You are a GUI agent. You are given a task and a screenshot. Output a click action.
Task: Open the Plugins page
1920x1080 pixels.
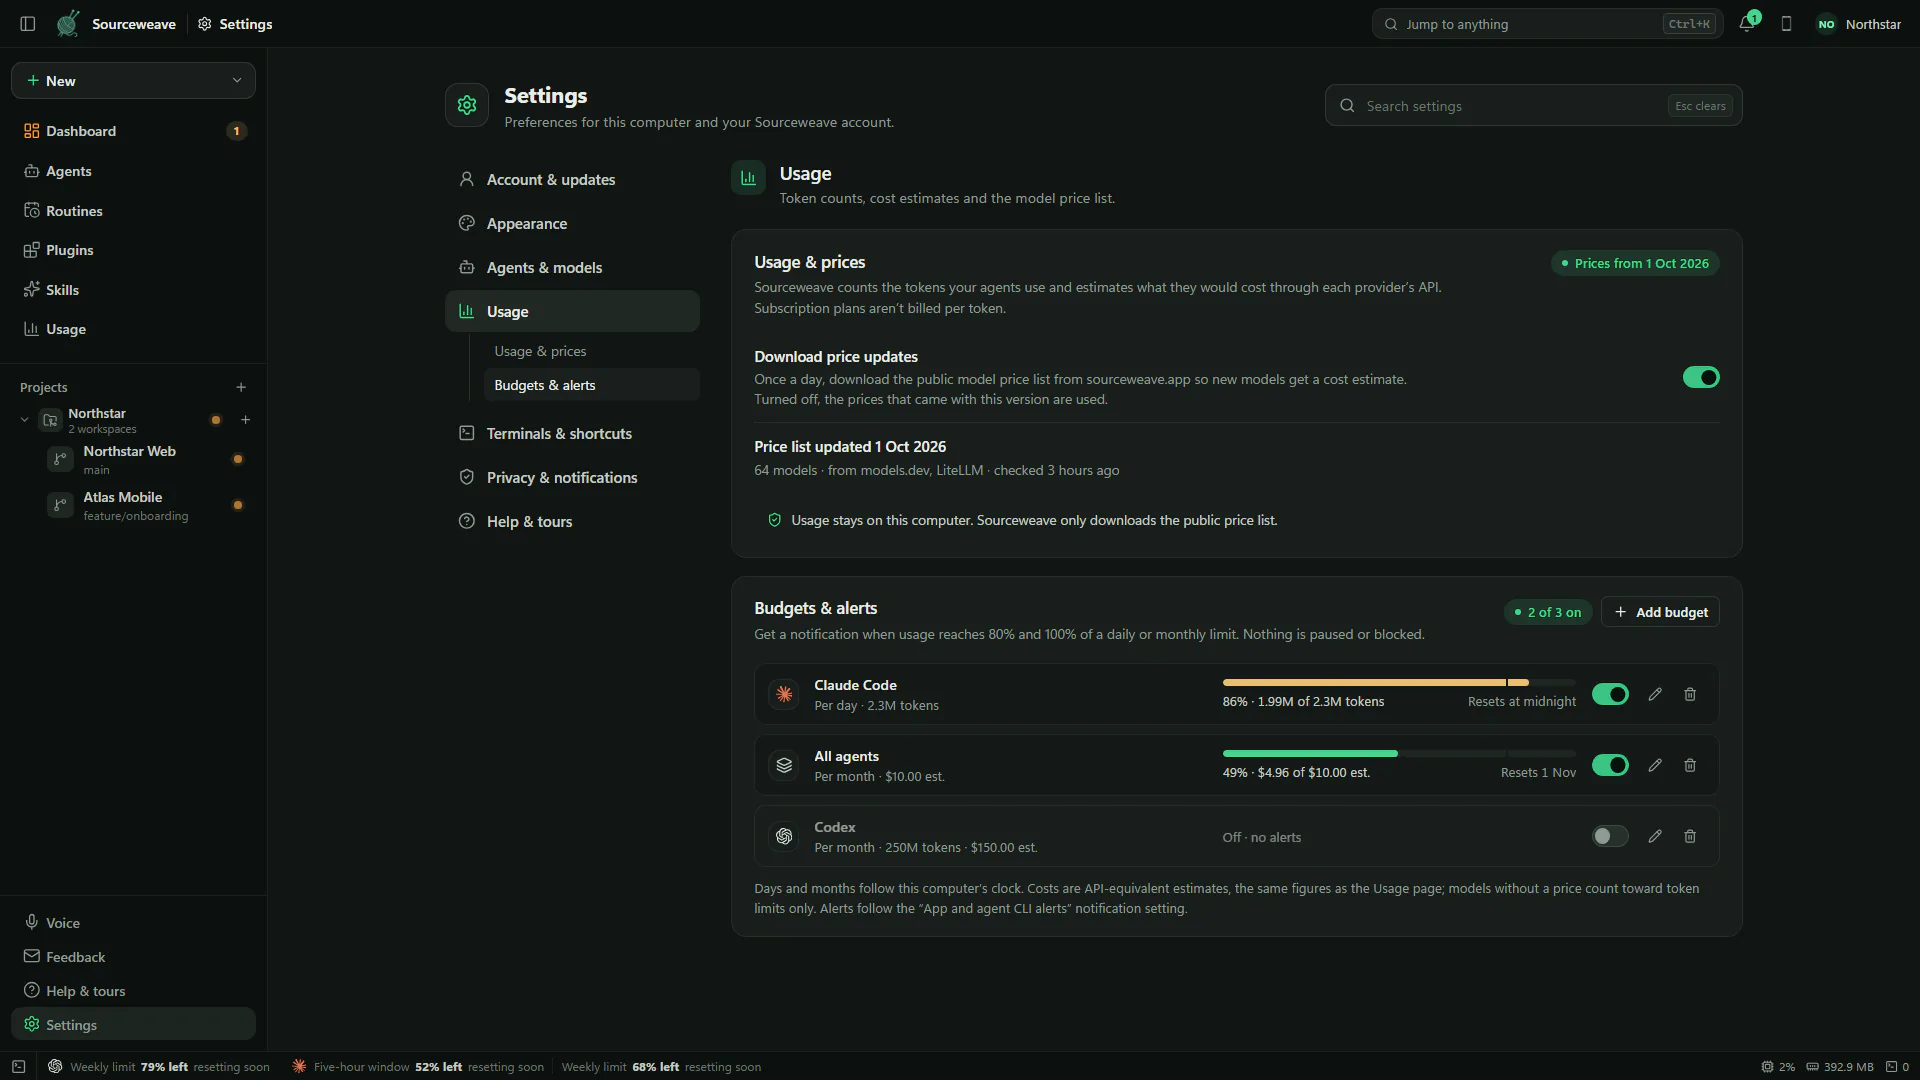[133, 250]
